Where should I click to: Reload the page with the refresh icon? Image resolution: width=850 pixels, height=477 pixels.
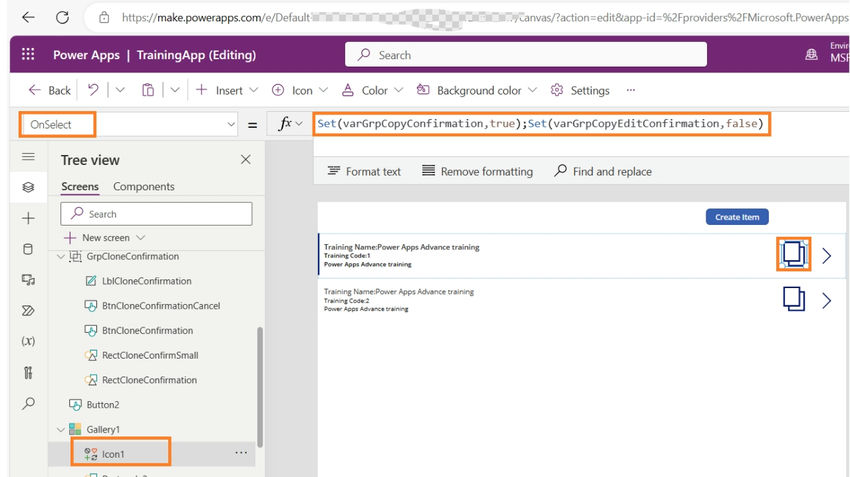(62, 17)
